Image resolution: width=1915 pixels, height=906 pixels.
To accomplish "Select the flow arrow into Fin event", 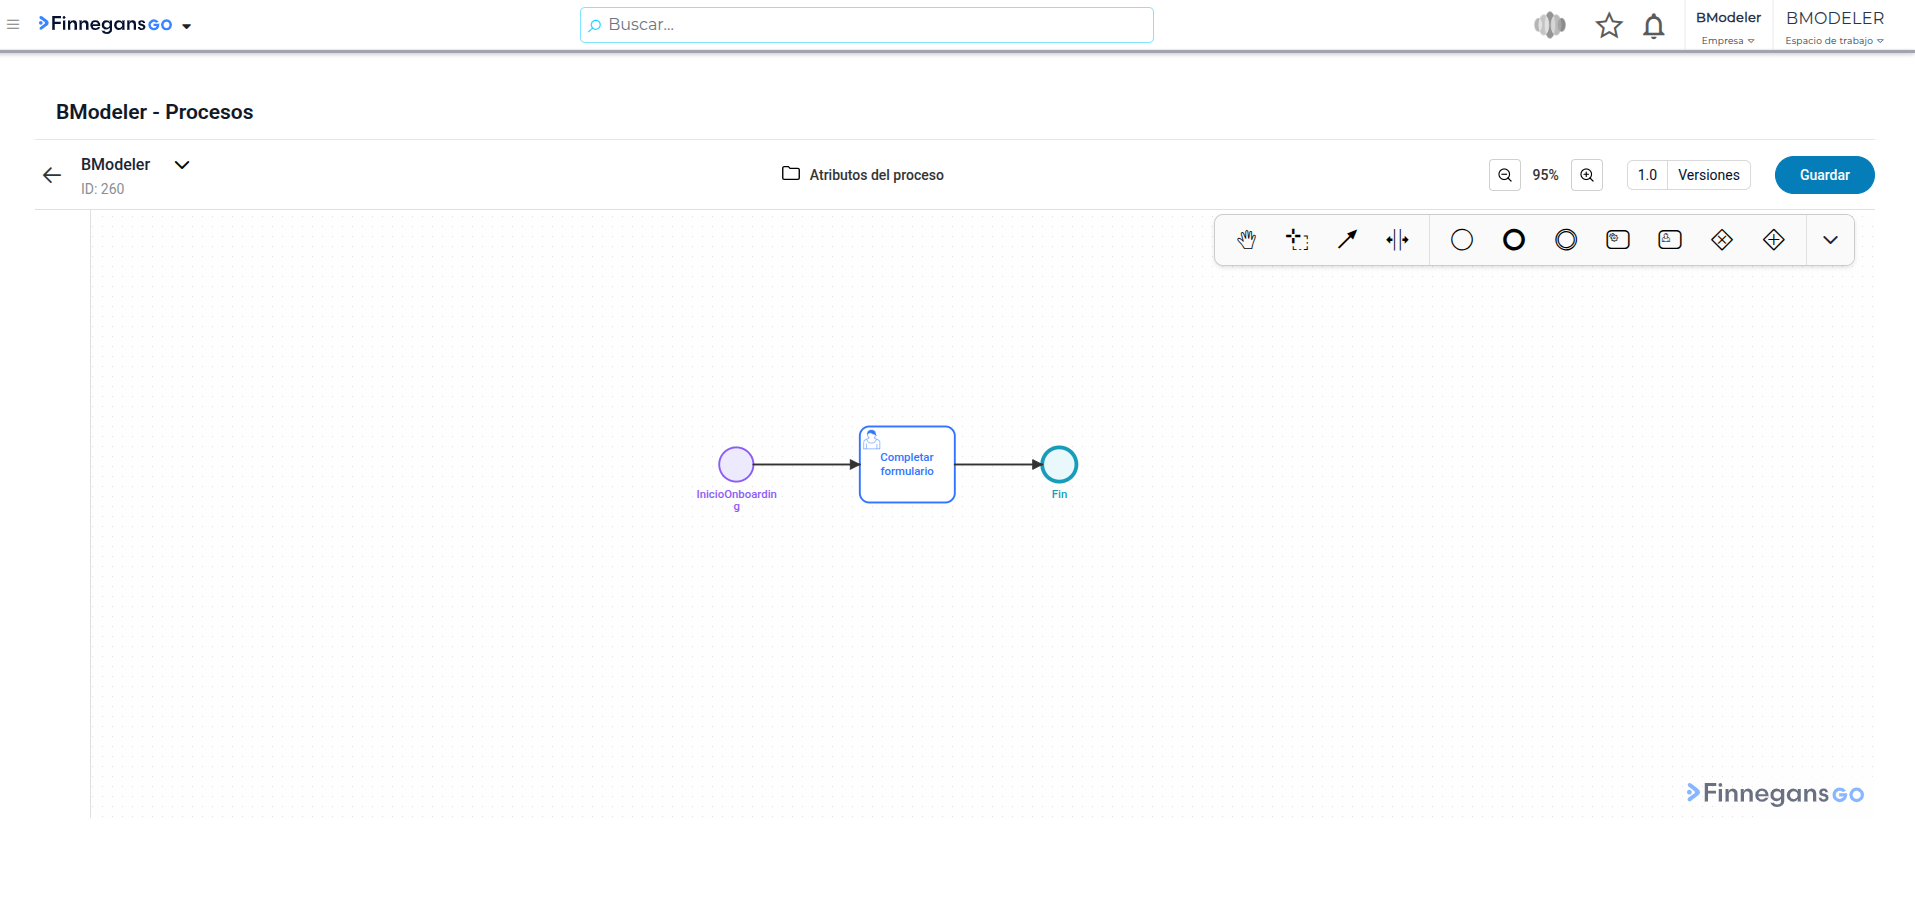I will [998, 465].
